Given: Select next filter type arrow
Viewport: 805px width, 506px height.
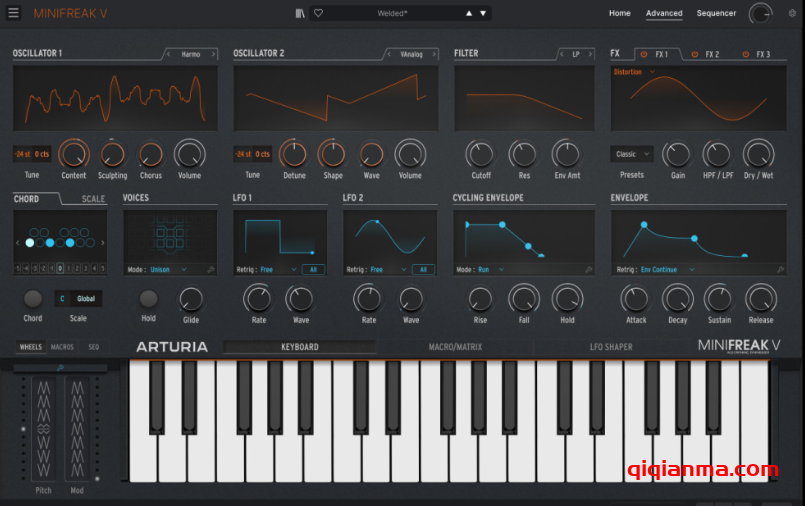Looking at the screenshot, I should pos(590,54).
